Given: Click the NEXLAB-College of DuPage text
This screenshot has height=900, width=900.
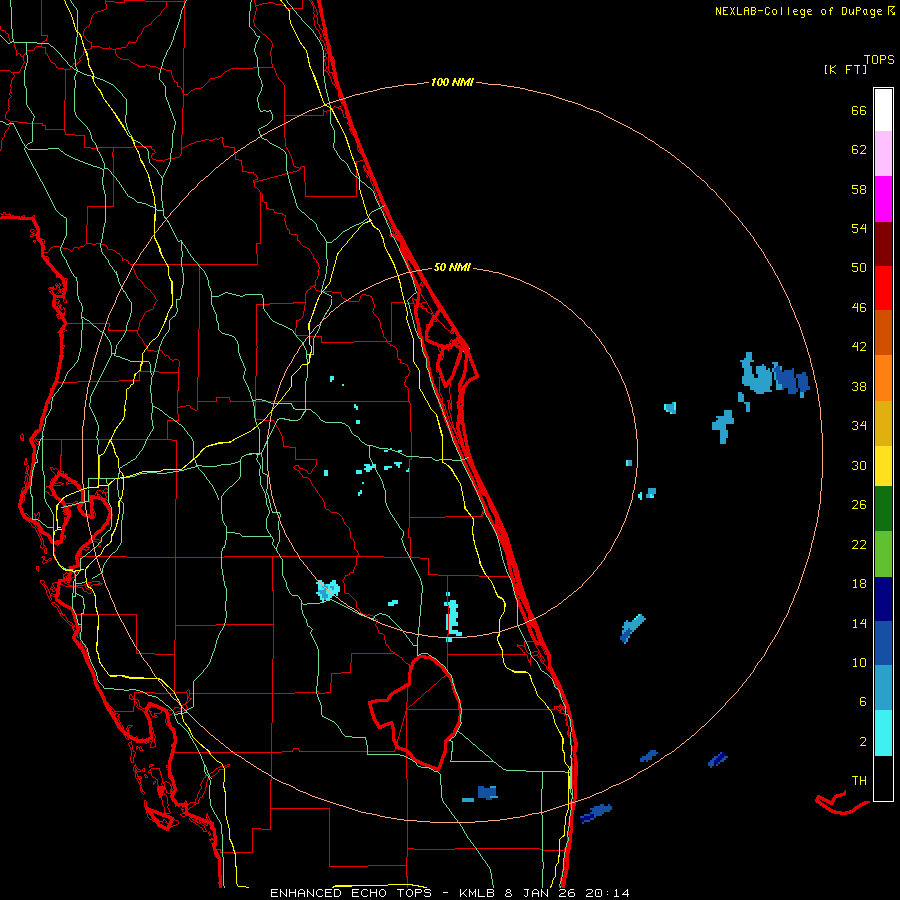Looking at the screenshot, I should [x=798, y=11].
